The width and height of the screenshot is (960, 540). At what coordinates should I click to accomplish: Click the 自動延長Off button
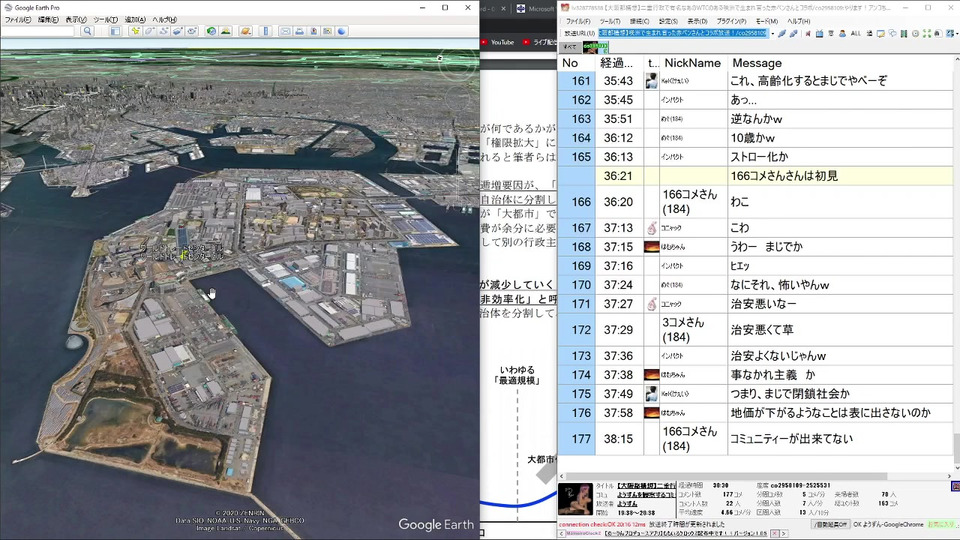point(830,524)
